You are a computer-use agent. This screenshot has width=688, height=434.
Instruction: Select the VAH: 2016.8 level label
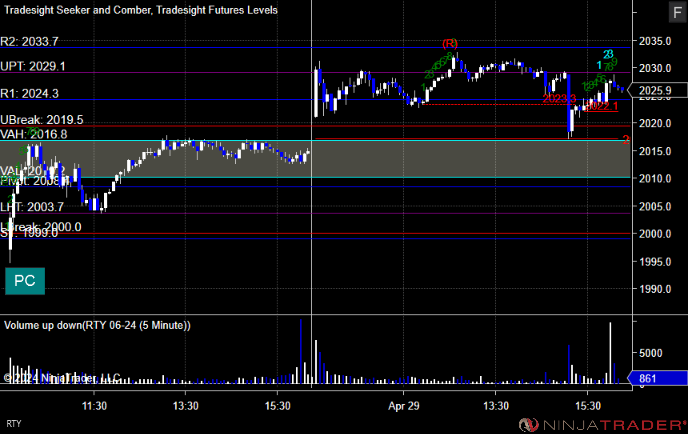point(34,134)
